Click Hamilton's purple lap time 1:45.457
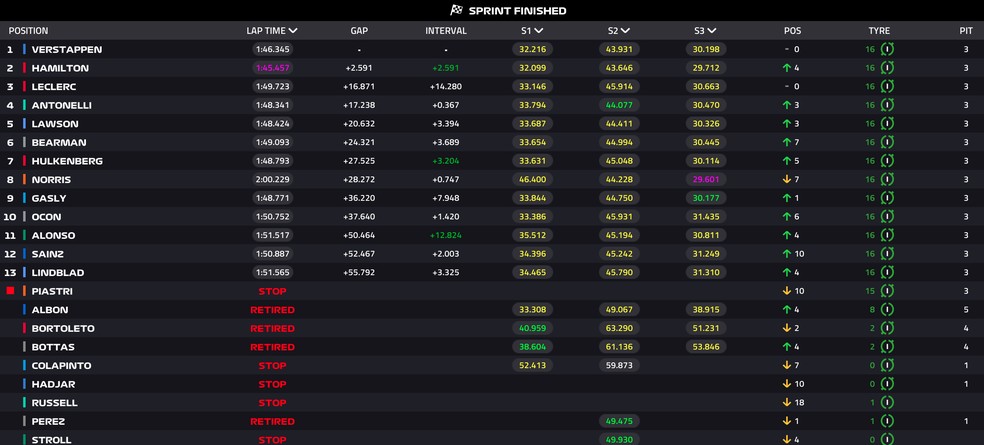This screenshot has width=984, height=445. click(x=272, y=68)
